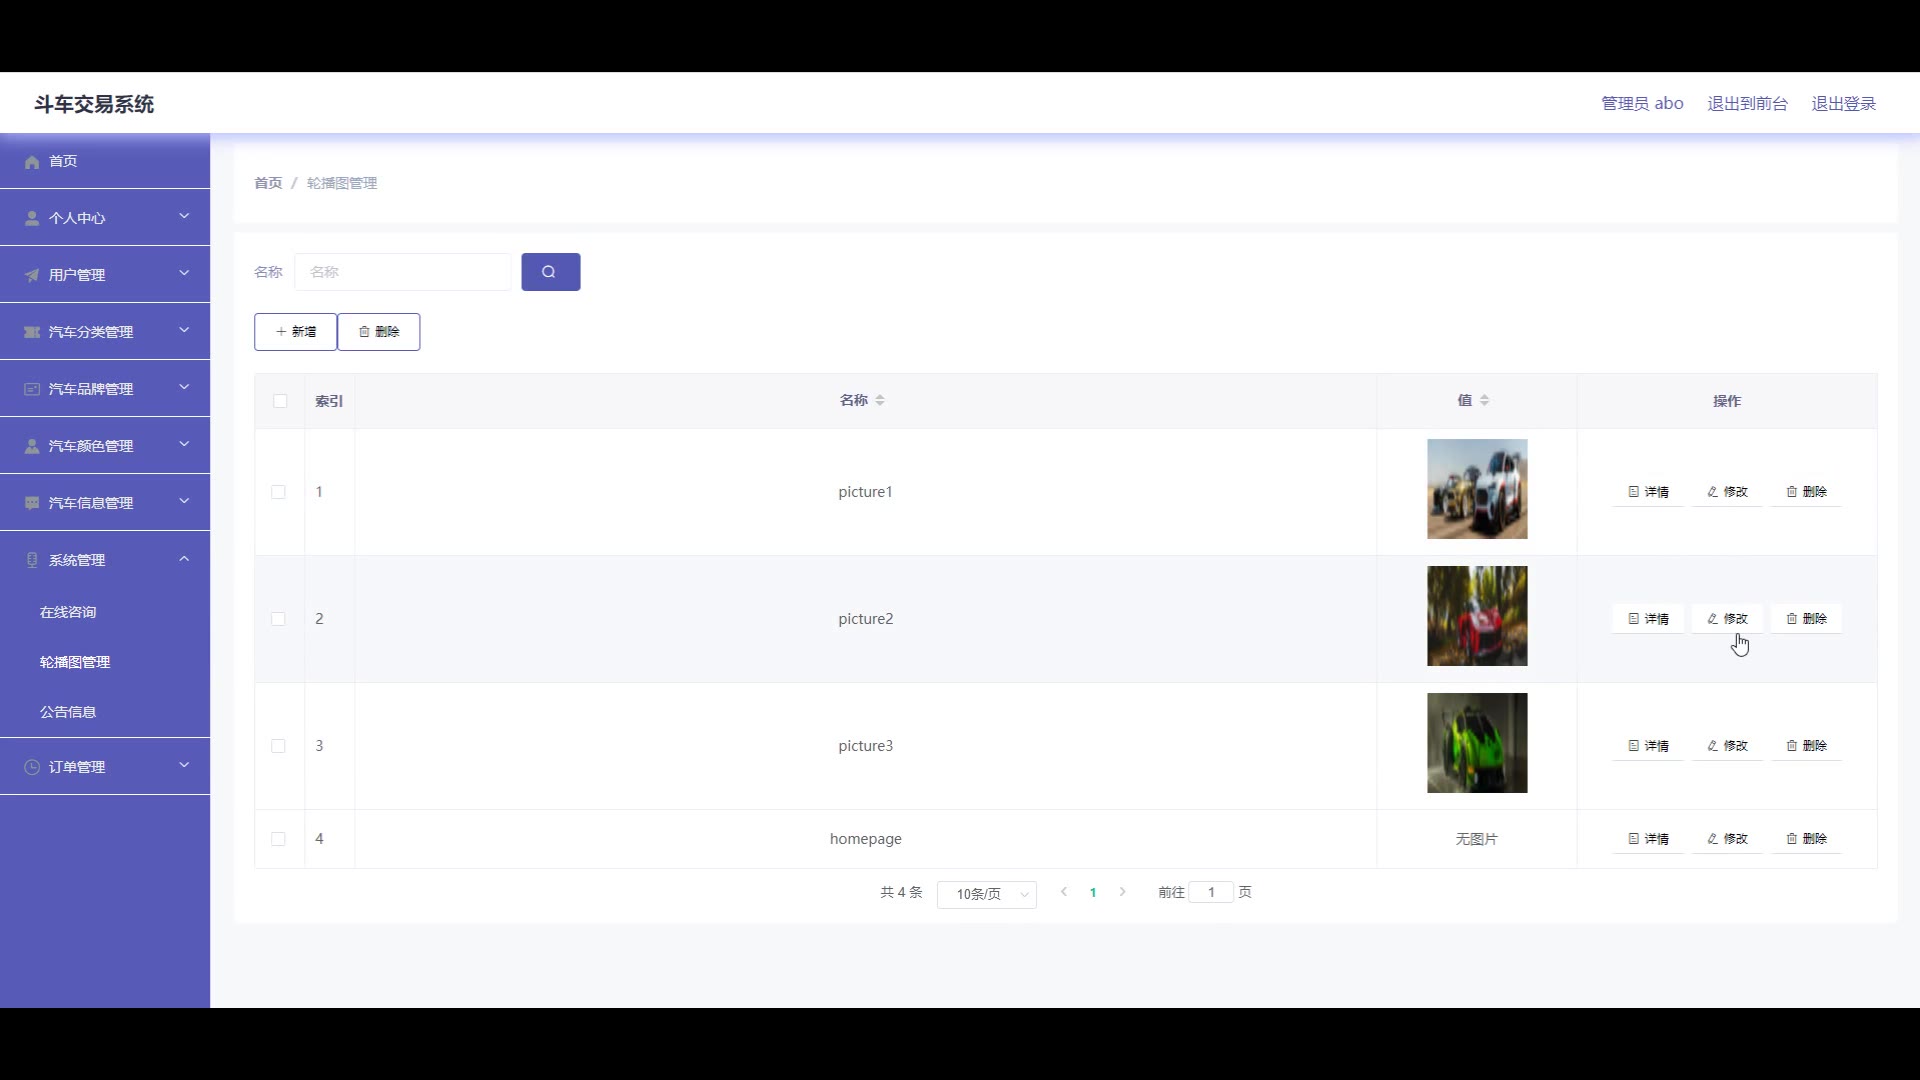Sort by the 值 column arrows
1920x1080 pixels.
click(x=1484, y=400)
